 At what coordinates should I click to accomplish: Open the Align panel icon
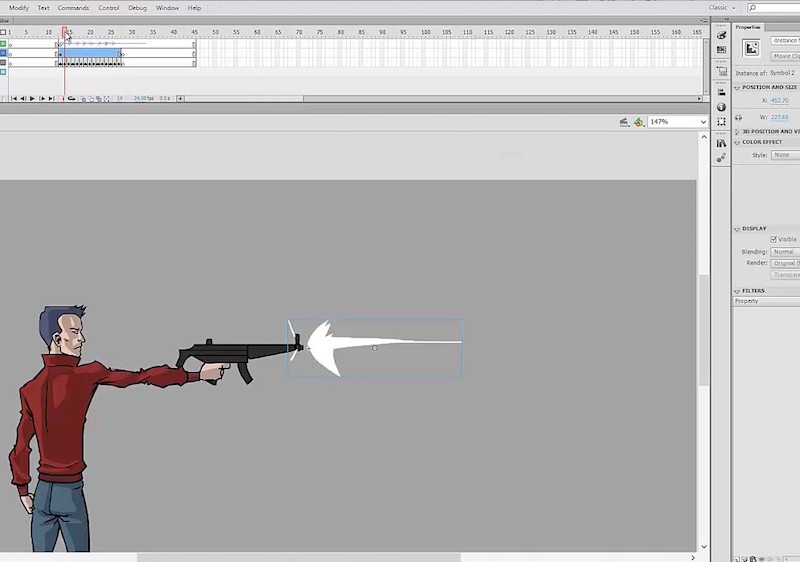pyautogui.click(x=721, y=92)
